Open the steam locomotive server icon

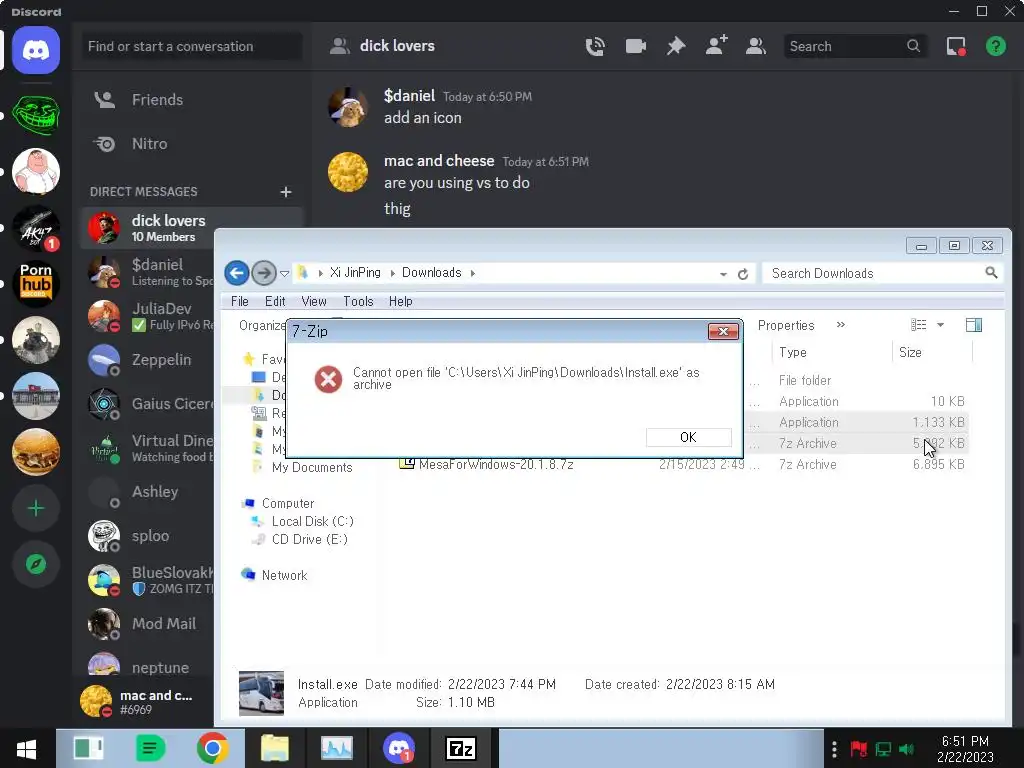(36, 340)
